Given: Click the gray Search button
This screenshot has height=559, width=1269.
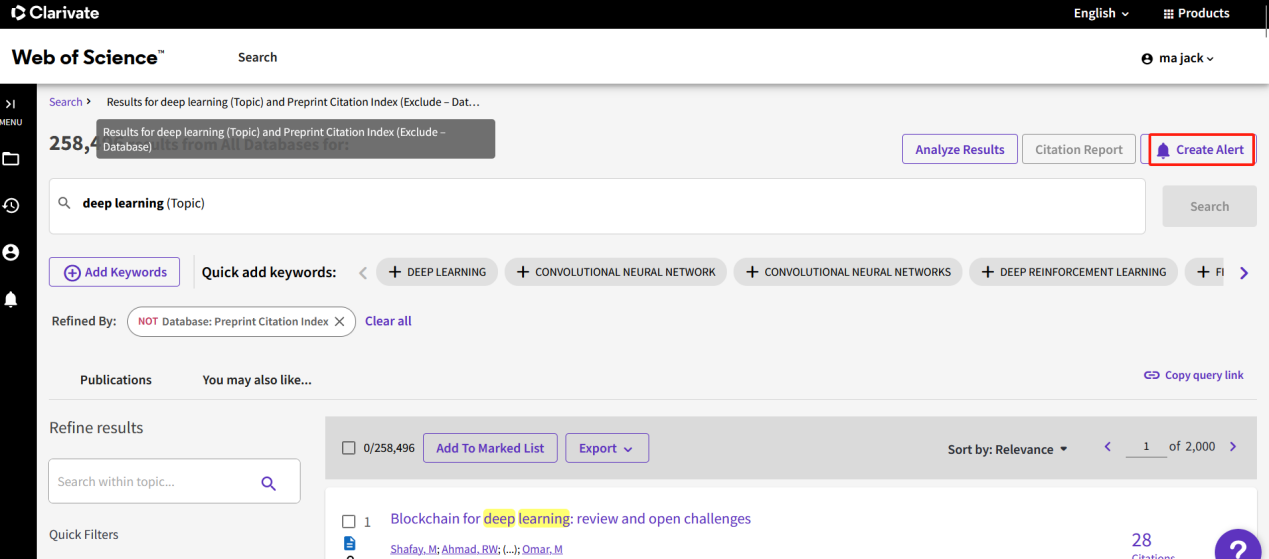Looking at the screenshot, I should coord(1209,206).
